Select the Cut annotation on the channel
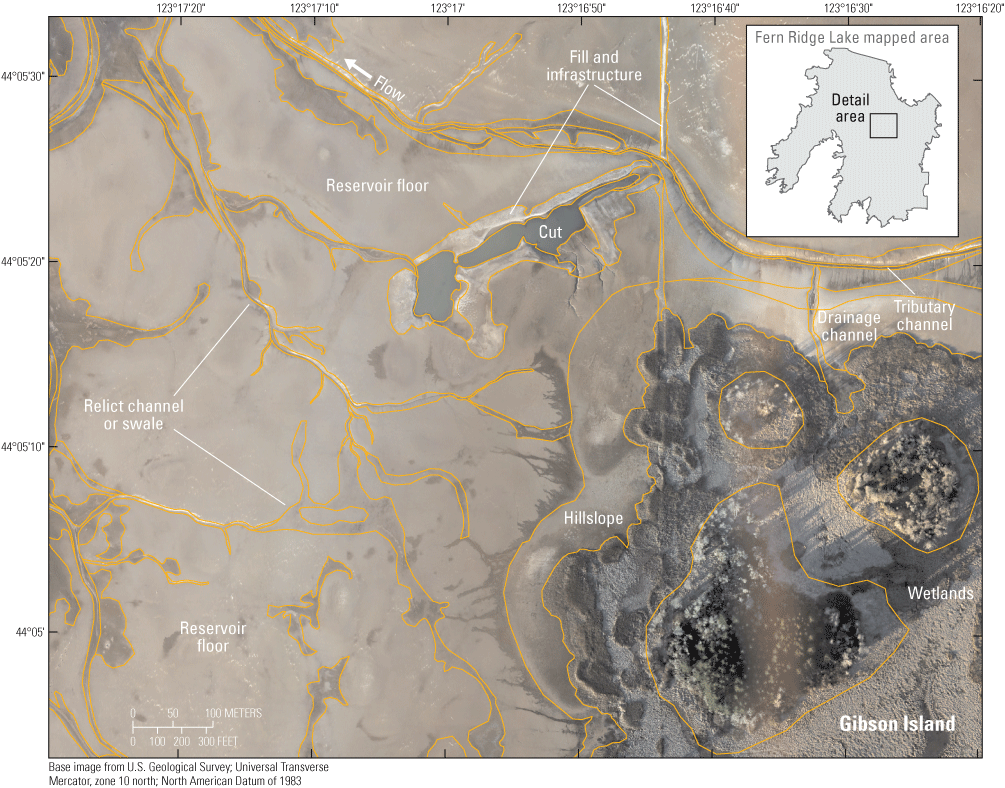This screenshot has width=1005, height=788. click(550, 231)
